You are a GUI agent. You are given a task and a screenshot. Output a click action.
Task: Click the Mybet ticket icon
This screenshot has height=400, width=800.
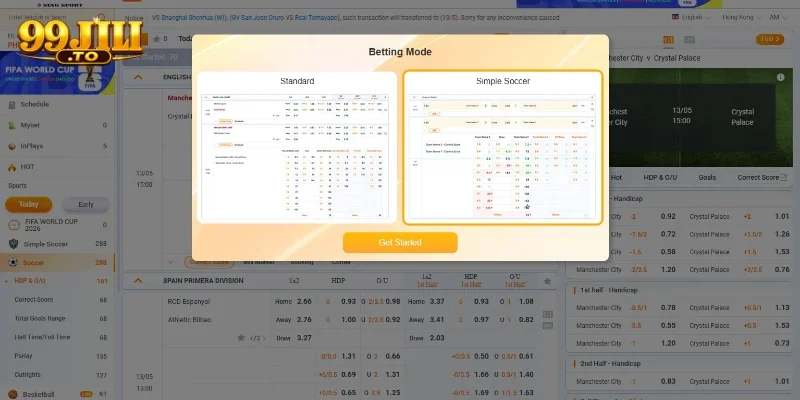click(x=12, y=125)
